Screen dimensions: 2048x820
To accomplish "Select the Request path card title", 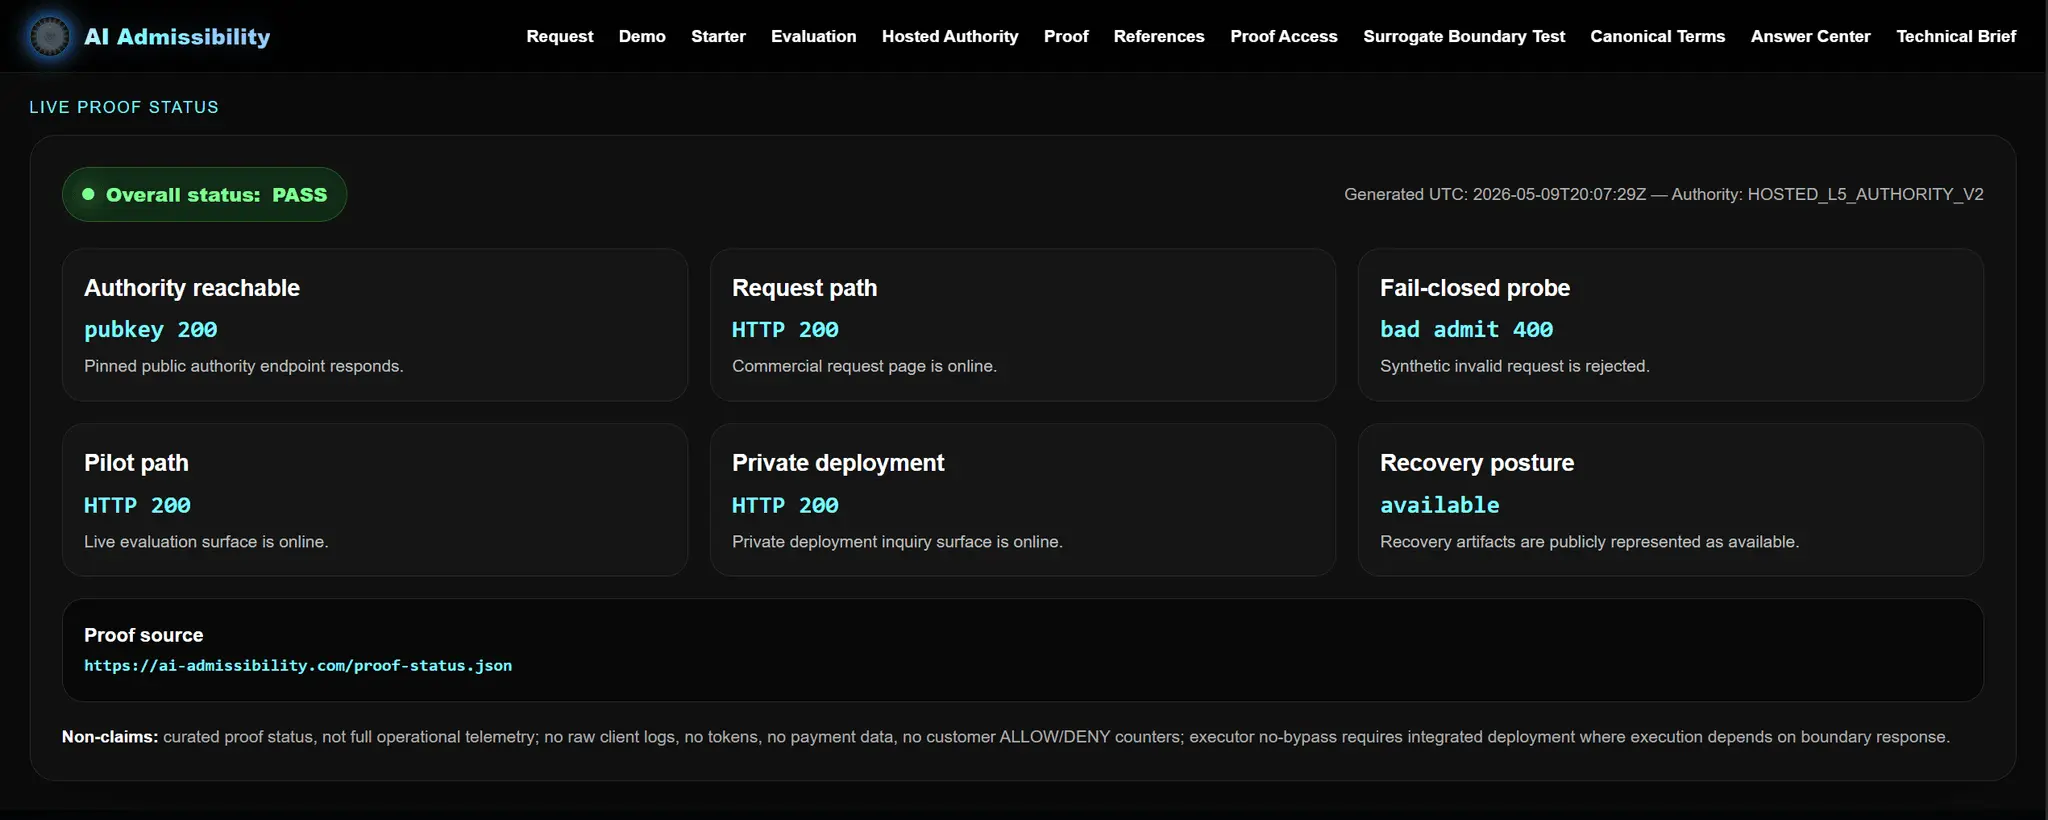I will [805, 288].
